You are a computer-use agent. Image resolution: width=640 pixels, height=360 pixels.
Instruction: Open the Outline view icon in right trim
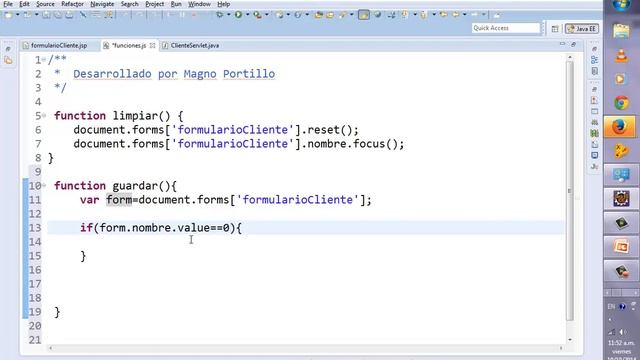point(594,60)
